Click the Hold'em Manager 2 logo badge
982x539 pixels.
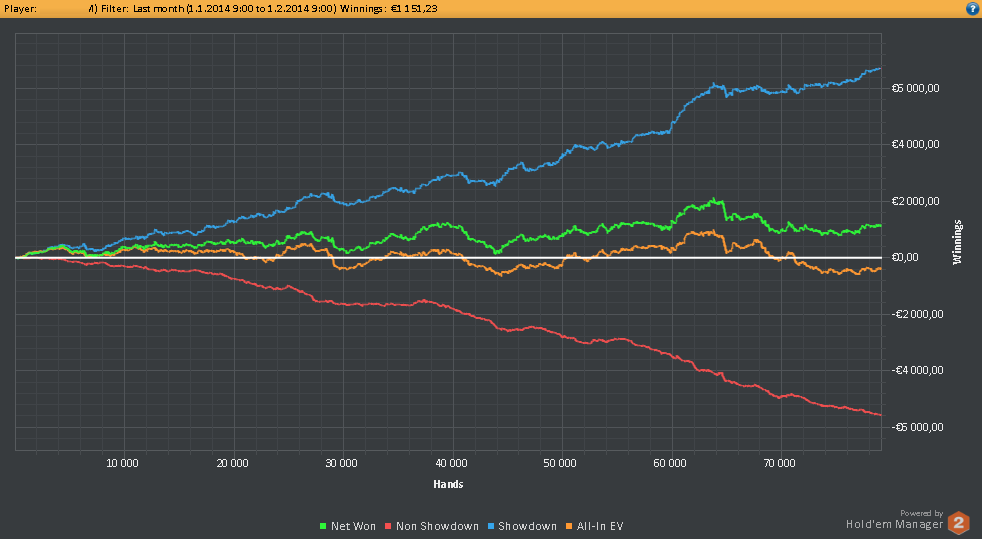click(958, 522)
